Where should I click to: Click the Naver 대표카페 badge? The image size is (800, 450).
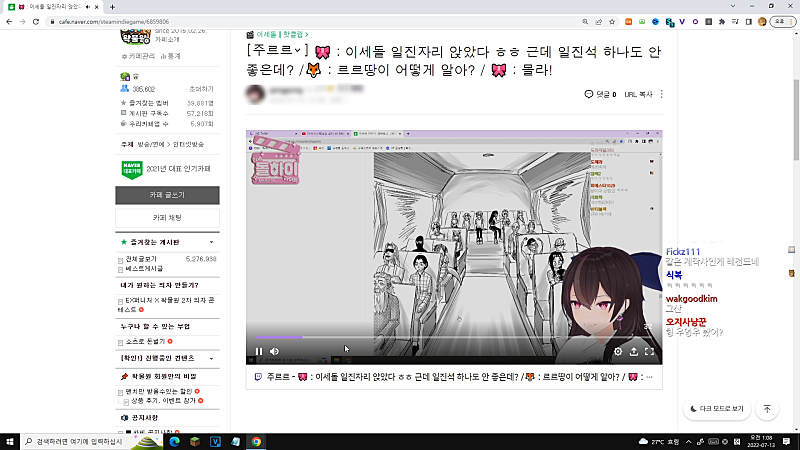coord(132,169)
